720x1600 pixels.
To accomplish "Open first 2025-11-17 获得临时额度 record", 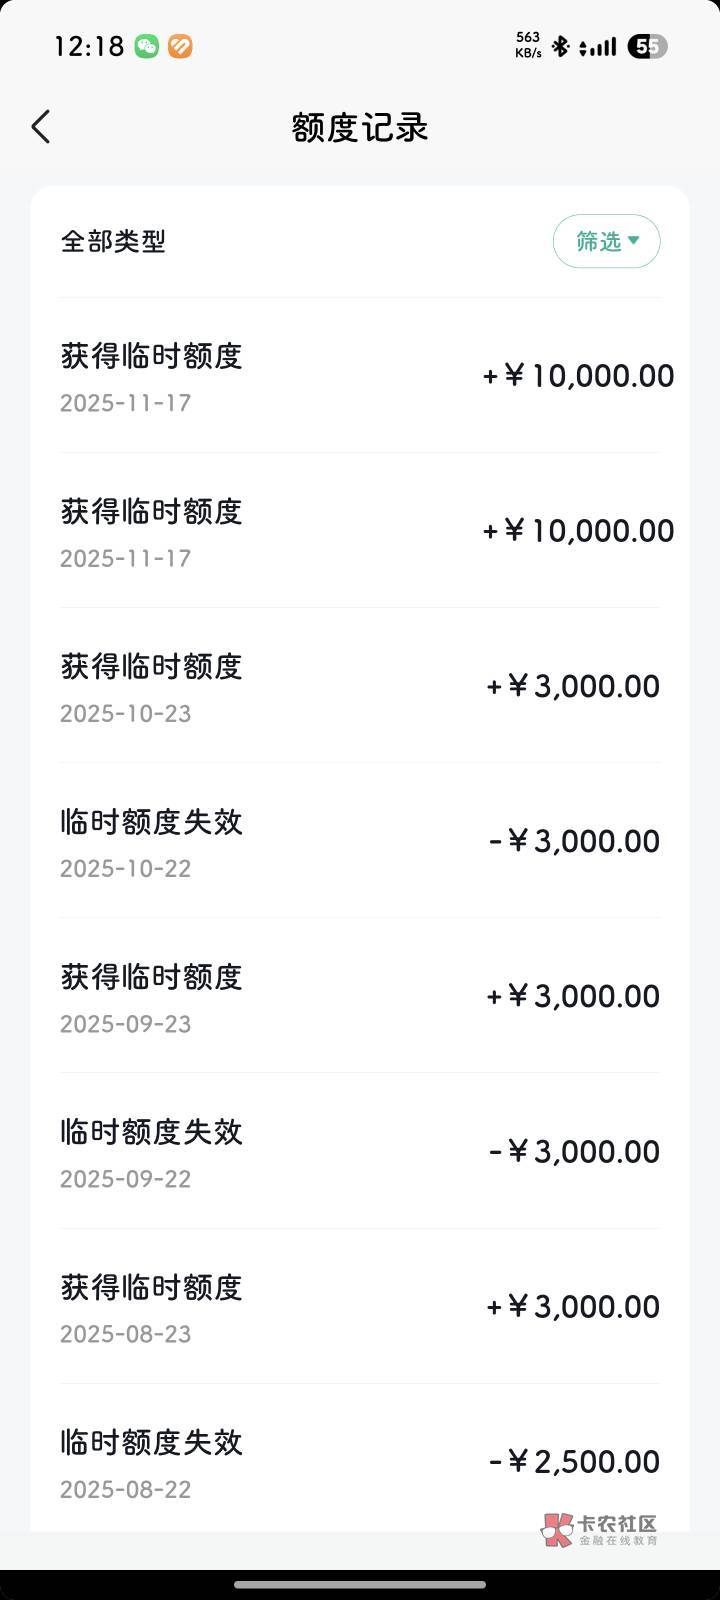I will 360,377.
